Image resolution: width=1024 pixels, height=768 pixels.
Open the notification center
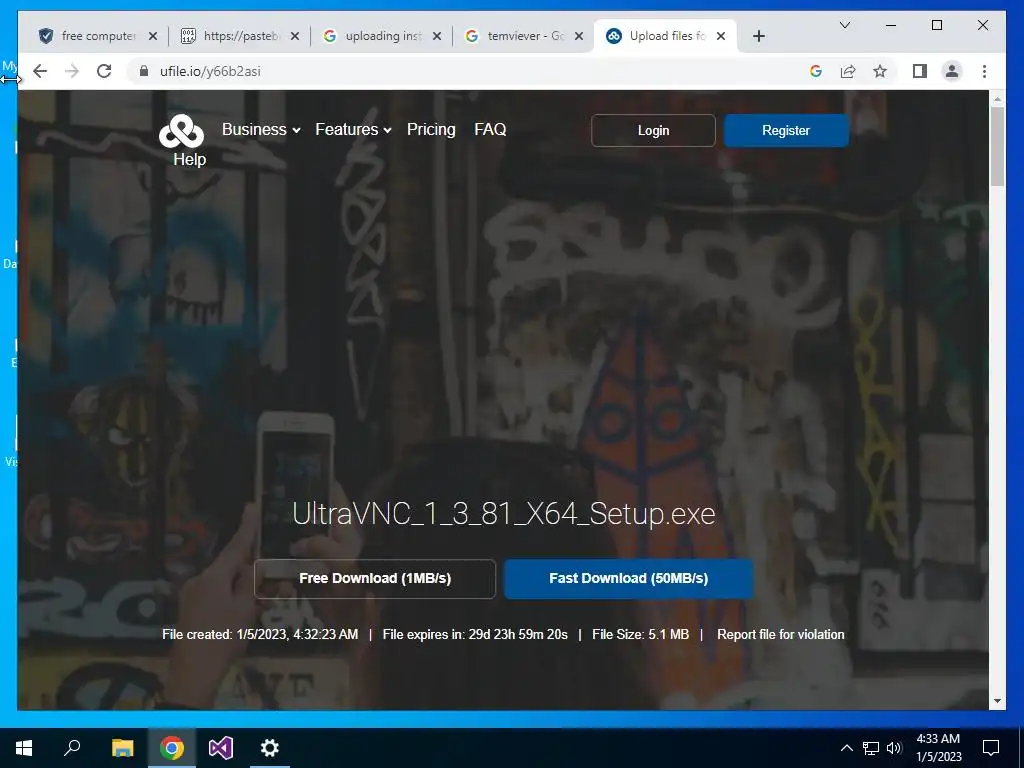(991, 748)
